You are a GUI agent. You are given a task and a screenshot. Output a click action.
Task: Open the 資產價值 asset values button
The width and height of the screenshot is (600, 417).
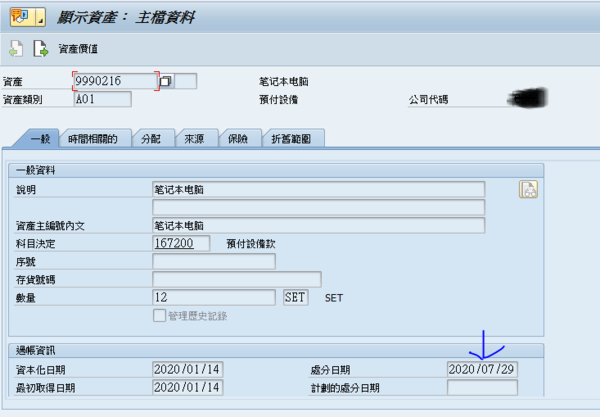[x=78, y=49]
